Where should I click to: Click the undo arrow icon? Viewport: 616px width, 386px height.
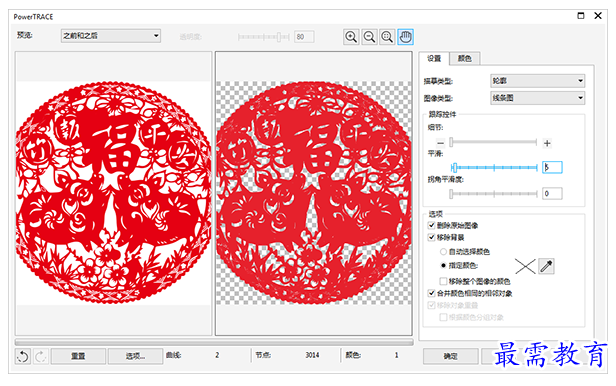point(23,357)
